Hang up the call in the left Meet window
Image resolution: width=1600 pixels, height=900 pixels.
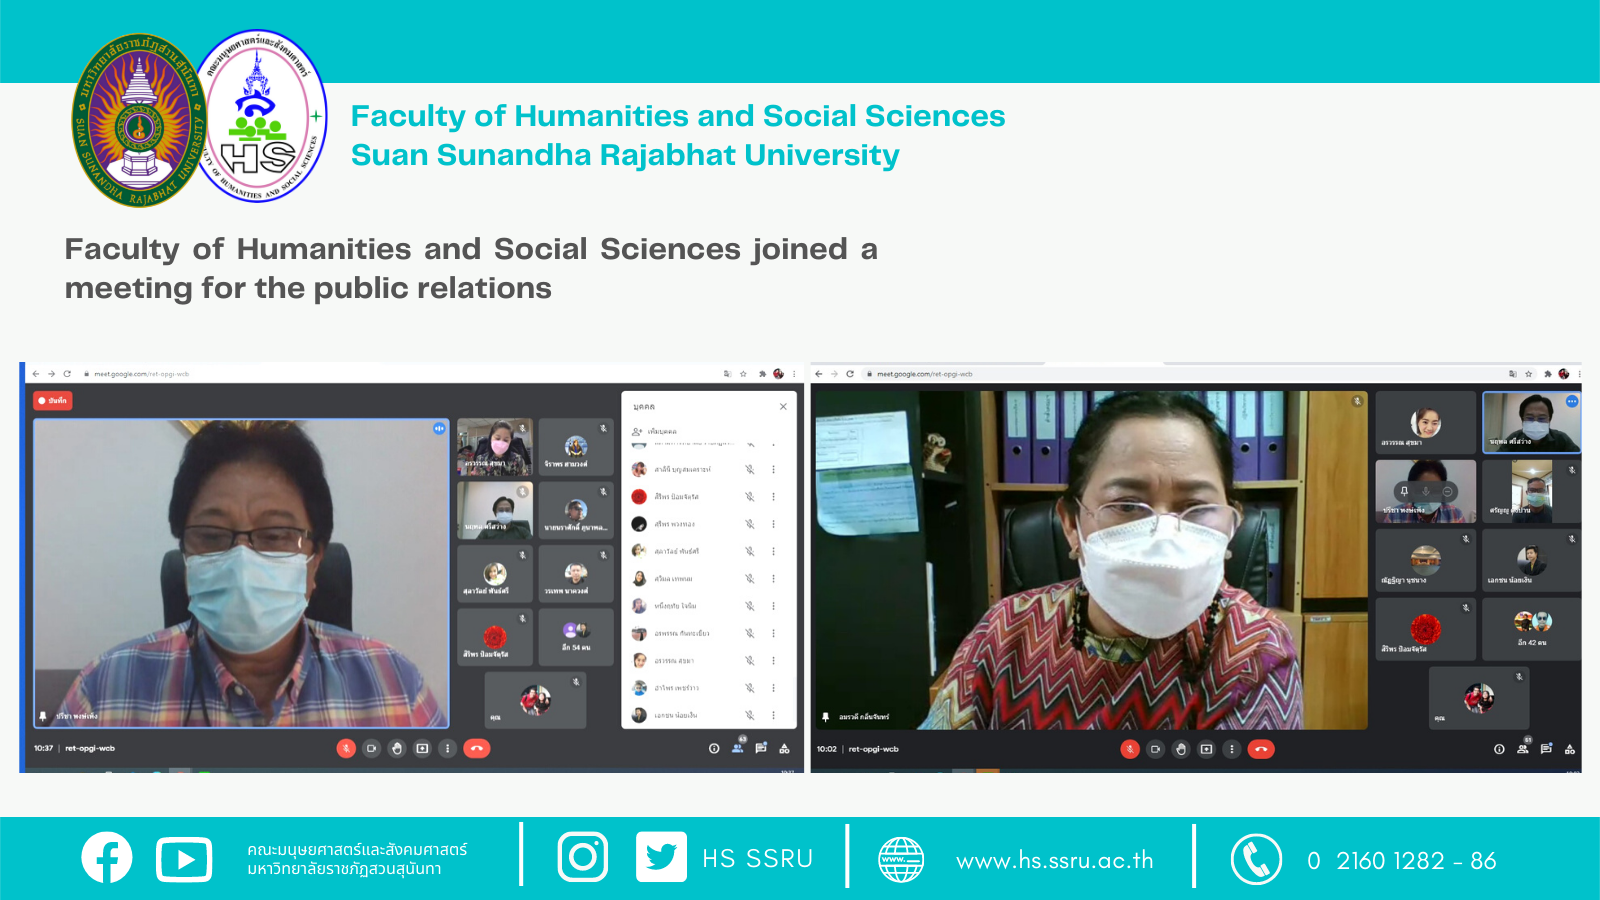pyautogui.click(x=477, y=748)
